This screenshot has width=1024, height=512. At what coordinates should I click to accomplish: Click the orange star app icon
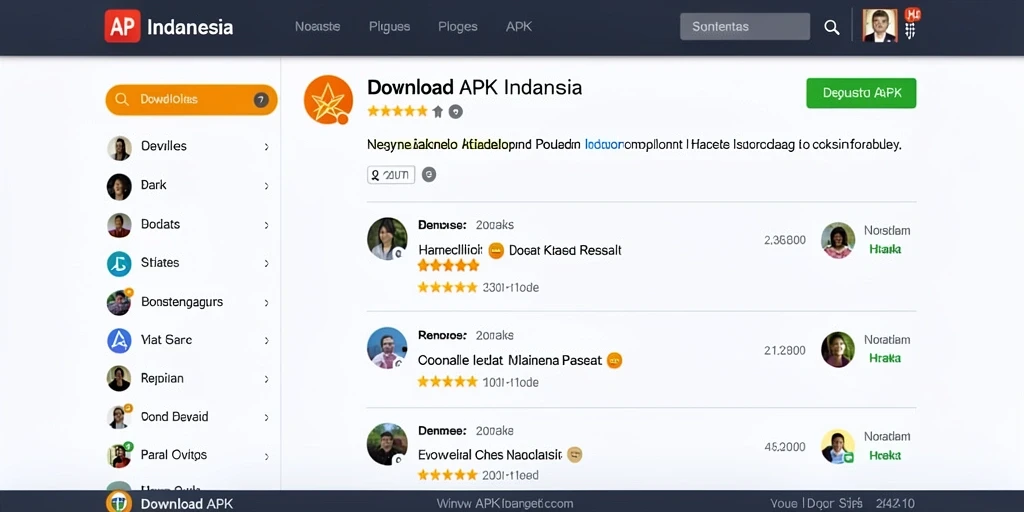(328, 100)
